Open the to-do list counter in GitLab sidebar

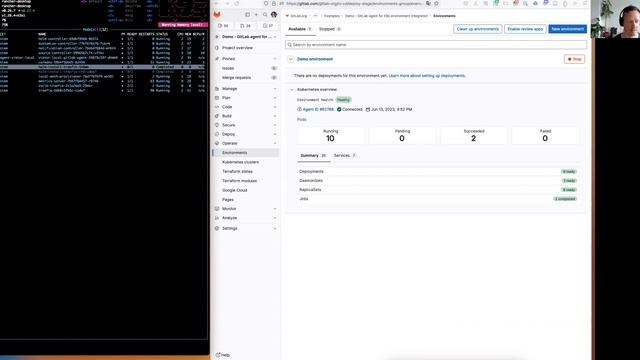coord(268,26)
